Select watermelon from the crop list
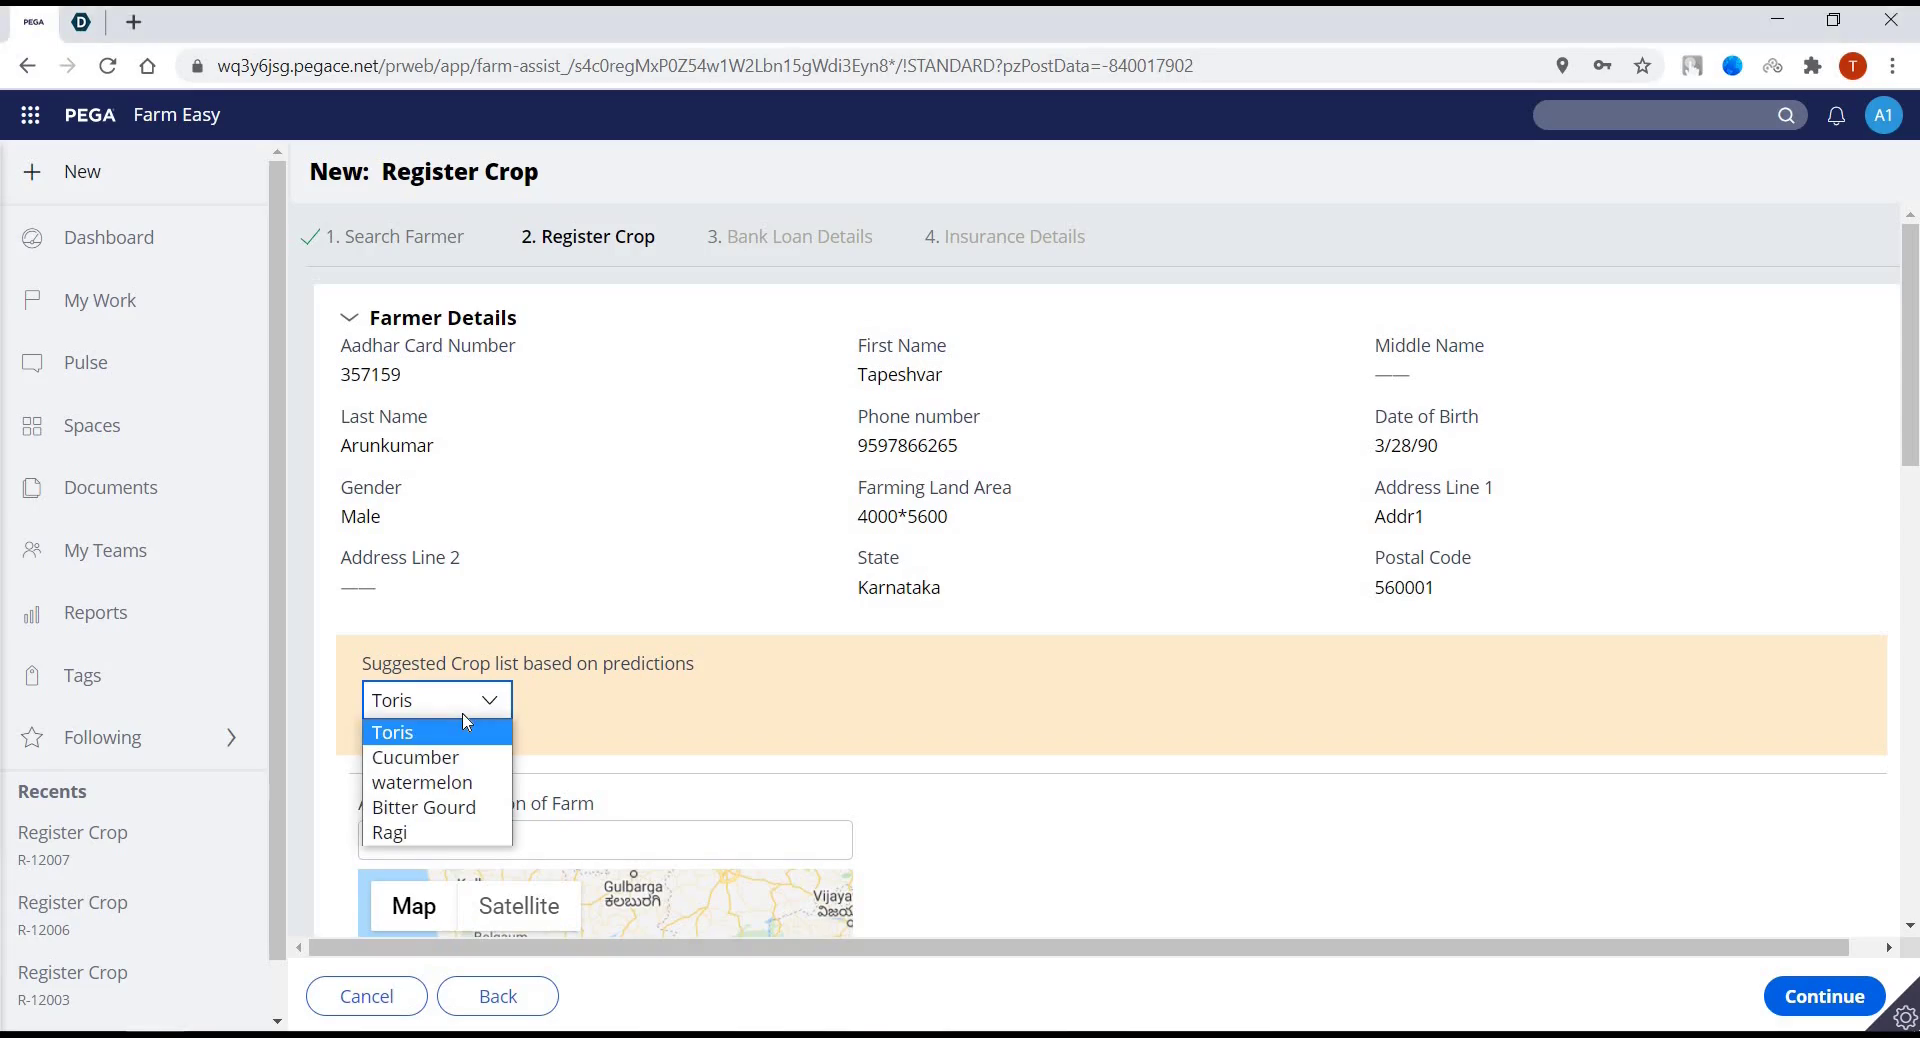The width and height of the screenshot is (1920, 1038). pos(437,783)
